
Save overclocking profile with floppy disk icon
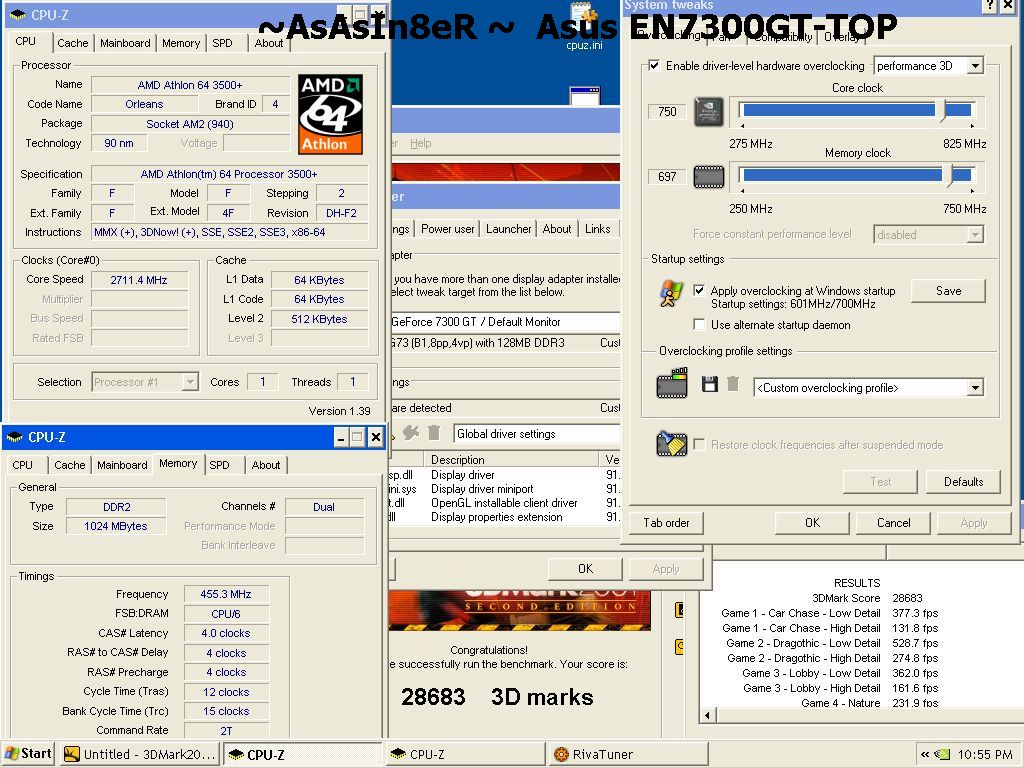coord(710,384)
